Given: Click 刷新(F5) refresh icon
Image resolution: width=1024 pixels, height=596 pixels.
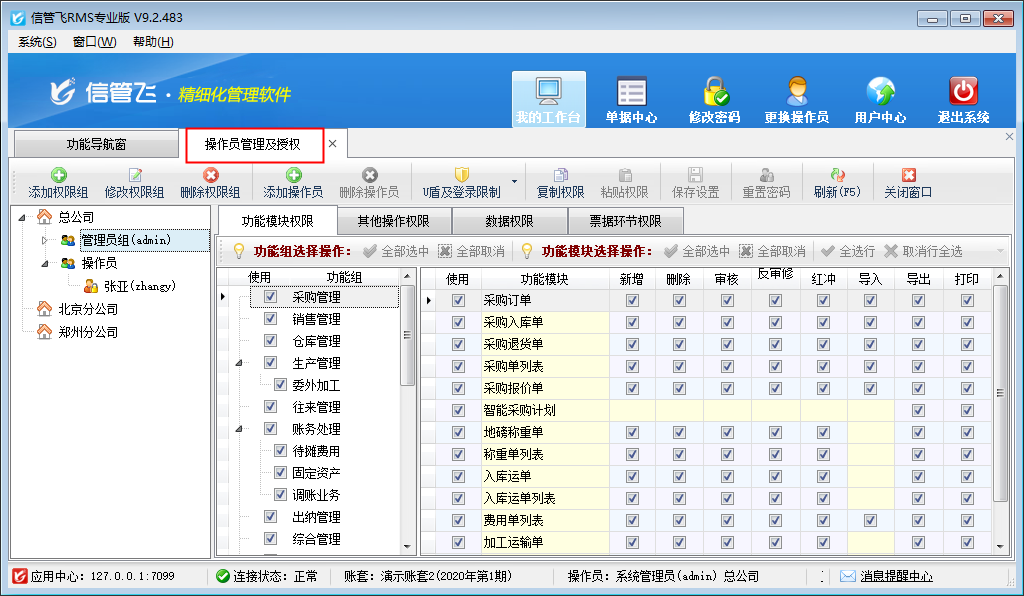Looking at the screenshot, I should 837,175.
